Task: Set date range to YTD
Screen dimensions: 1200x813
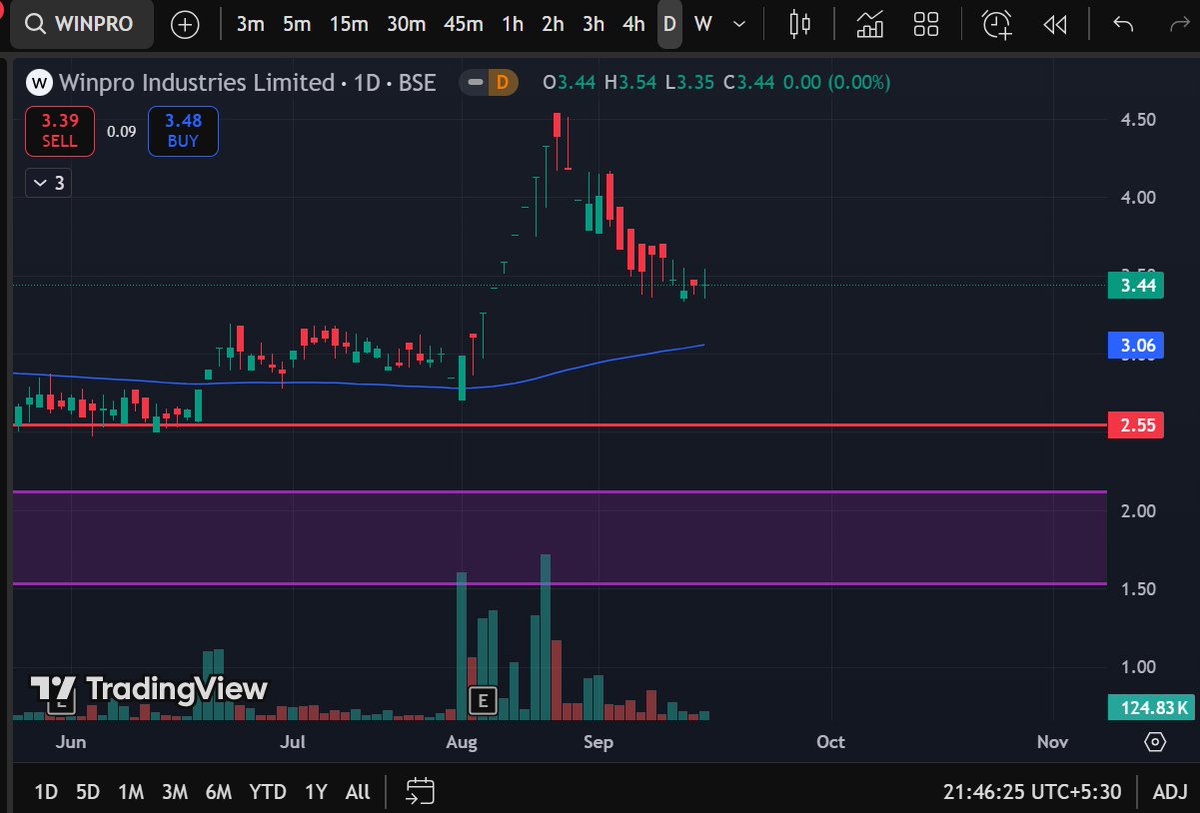Action: (x=267, y=792)
